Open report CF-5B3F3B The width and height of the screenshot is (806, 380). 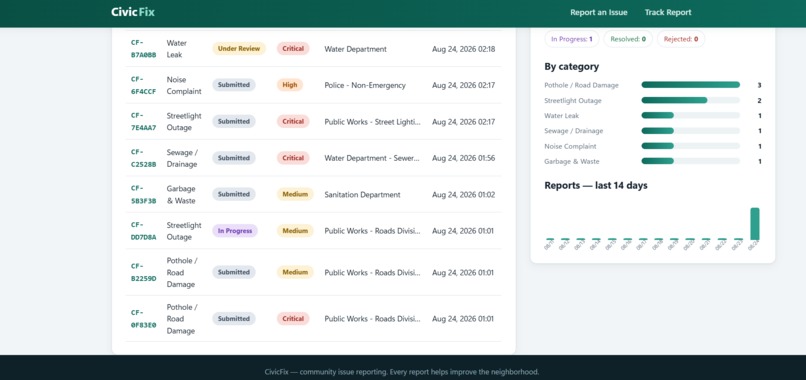coord(143,194)
